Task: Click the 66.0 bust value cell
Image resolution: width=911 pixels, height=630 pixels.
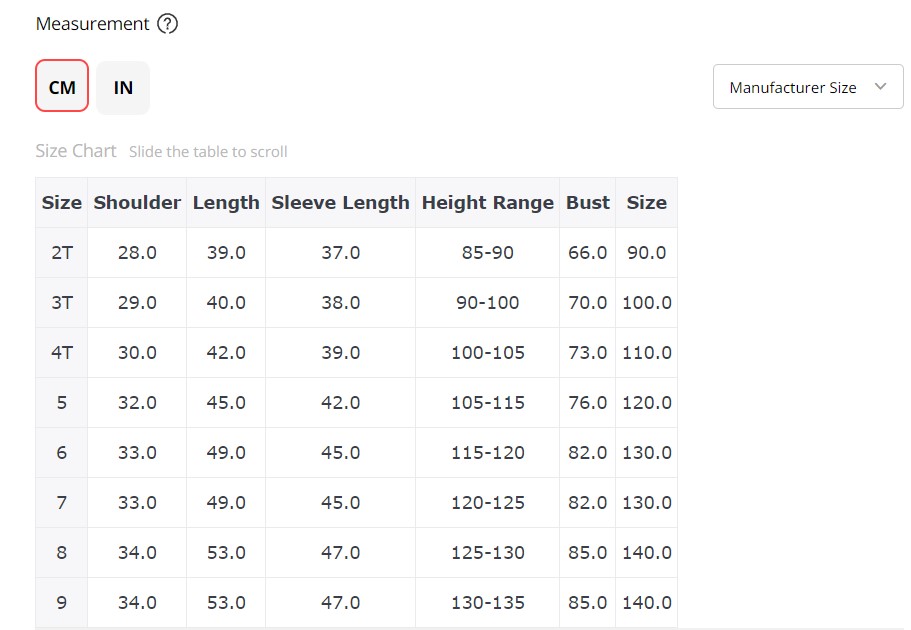Action: point(587,252)
